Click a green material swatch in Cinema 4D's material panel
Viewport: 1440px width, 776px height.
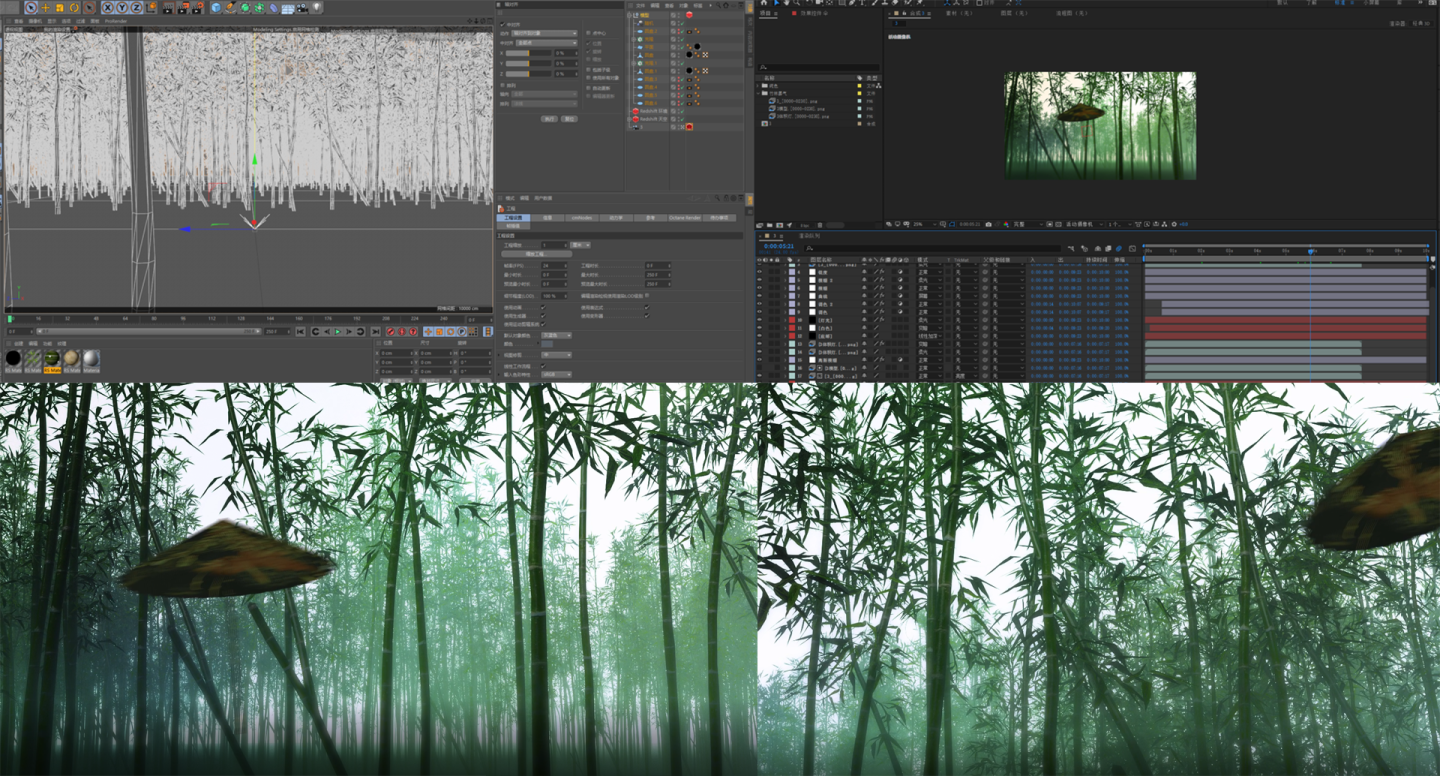coord(51,358)
